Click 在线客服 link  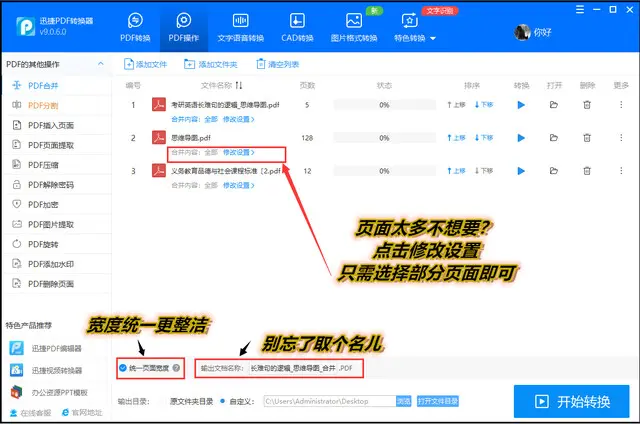click(x=31, y=413)
